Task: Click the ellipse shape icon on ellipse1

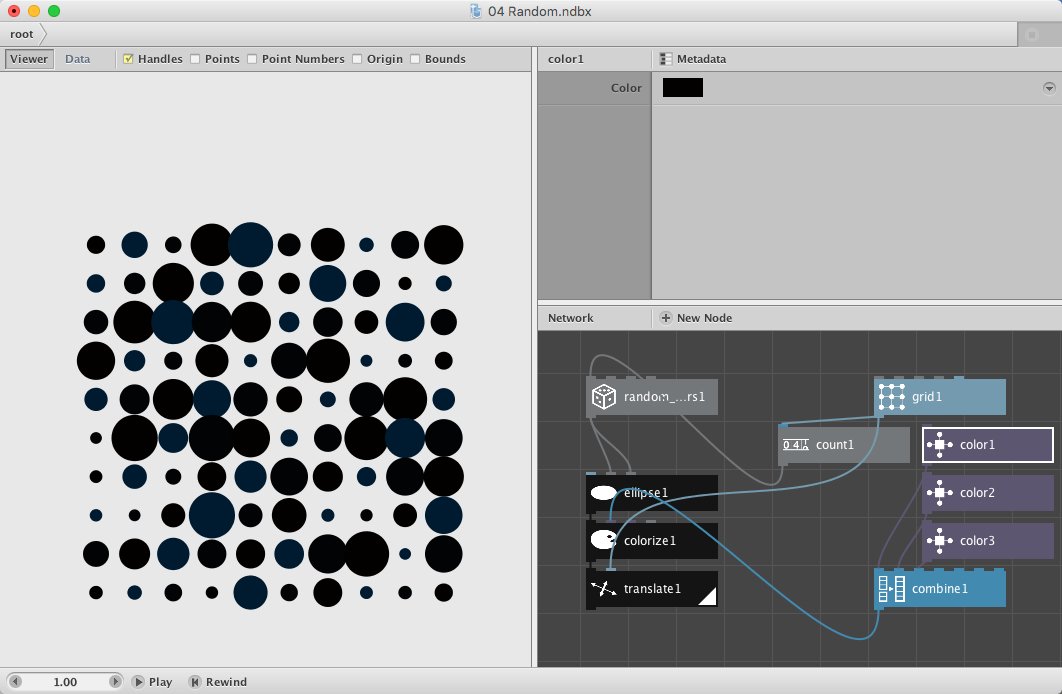Action: pos(601,492)
